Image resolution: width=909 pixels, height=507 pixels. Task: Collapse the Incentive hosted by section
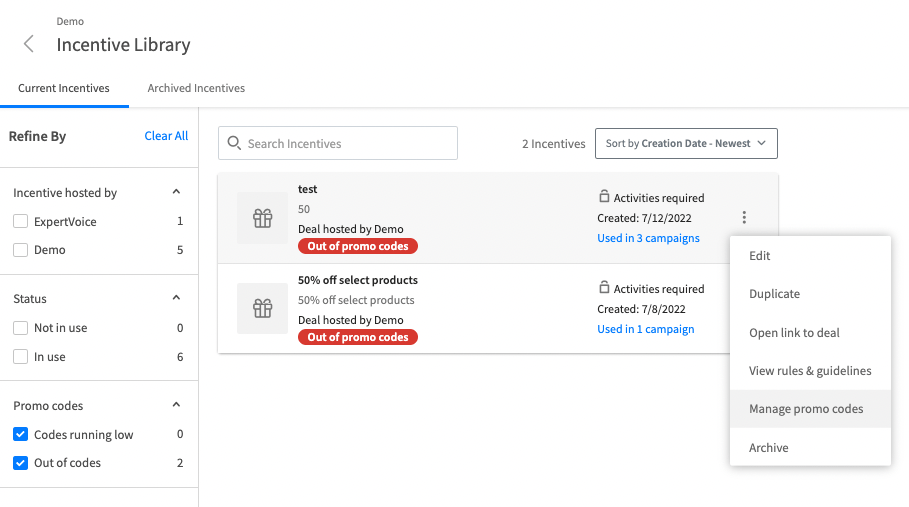coord(176,192)
